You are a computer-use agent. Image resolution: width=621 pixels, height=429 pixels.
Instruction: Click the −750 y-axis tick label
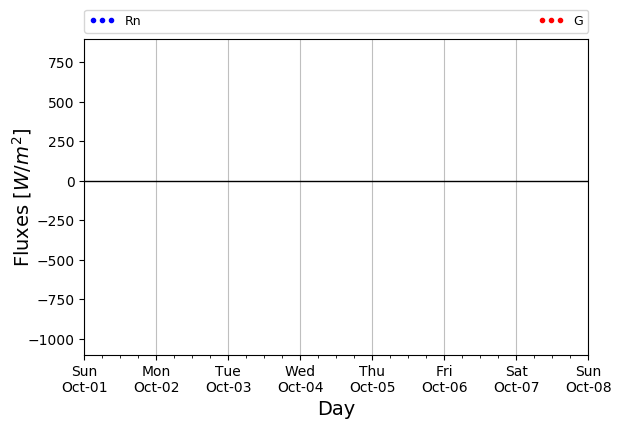[x=56, y=300]
